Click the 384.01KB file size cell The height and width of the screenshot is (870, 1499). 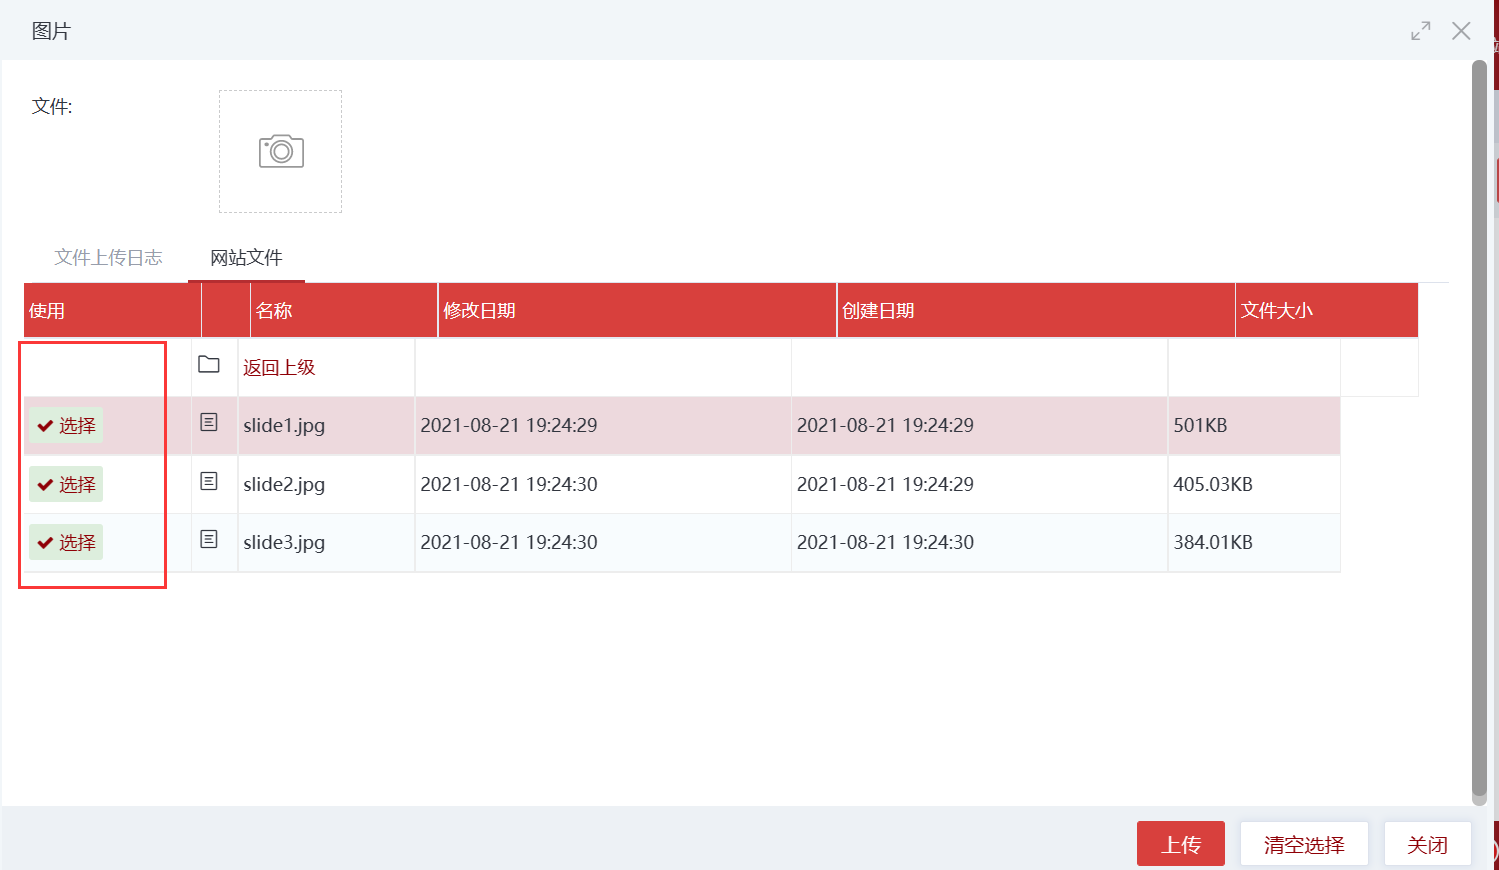tap(1253, 542)
